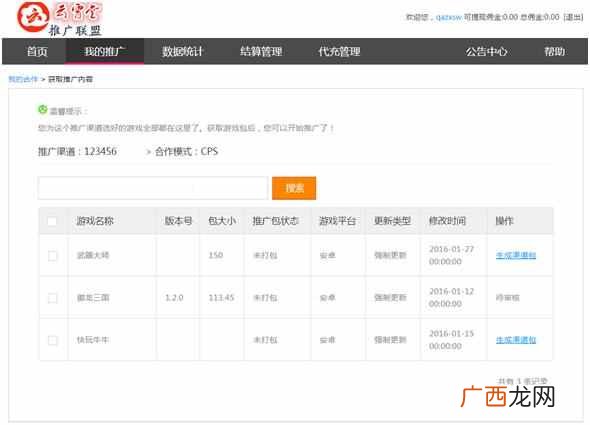This screenshot has height=425, width=590.
Task: Click 强制更新 in the 150 size row
Action: tap(390, 256)
